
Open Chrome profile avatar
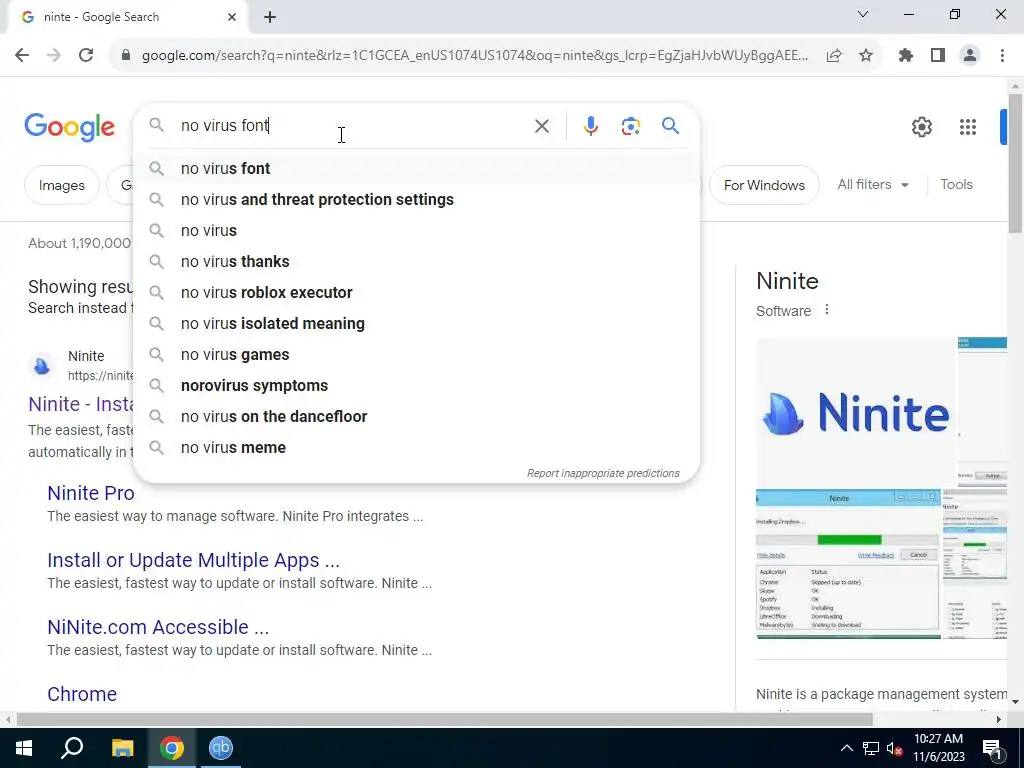tap(970, 56)
